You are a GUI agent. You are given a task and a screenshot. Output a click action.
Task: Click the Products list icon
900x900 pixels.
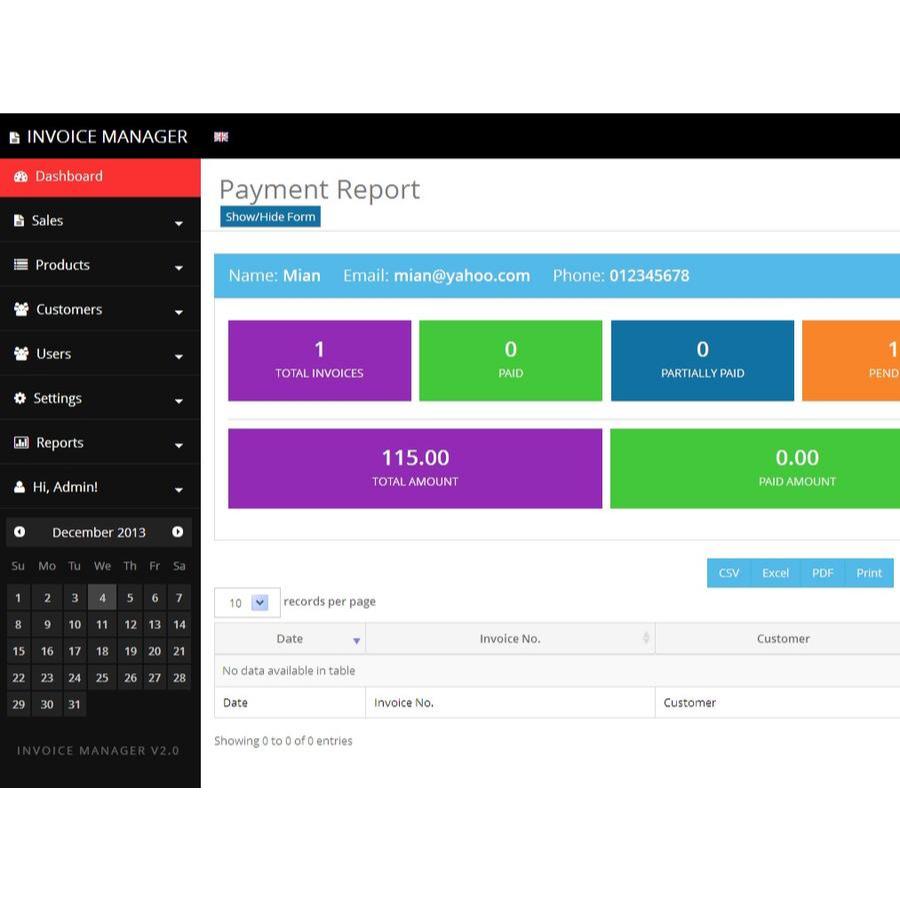pos(21,265)
